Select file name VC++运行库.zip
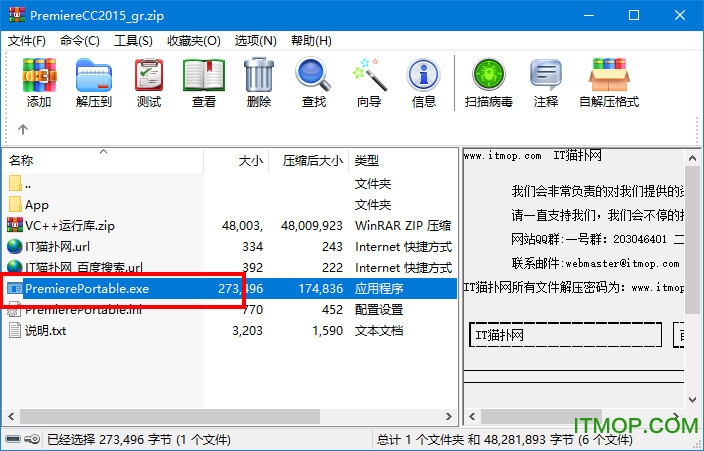 (x=70, y=226)
